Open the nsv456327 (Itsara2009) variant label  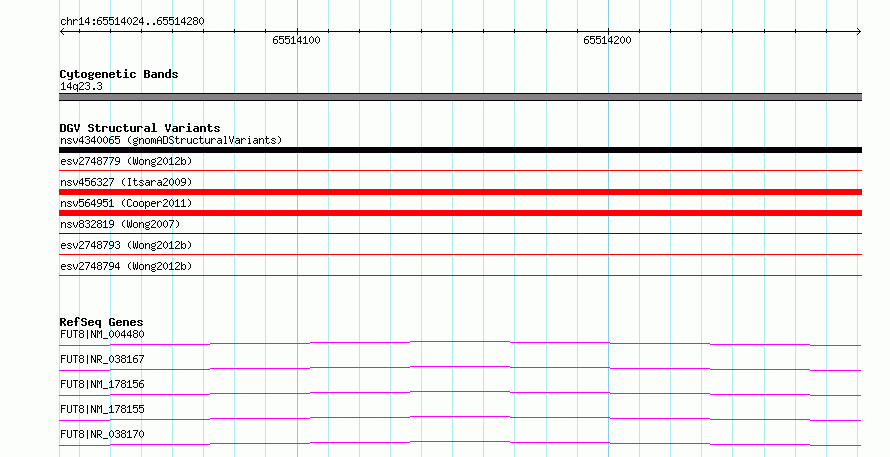pos(126,182)
